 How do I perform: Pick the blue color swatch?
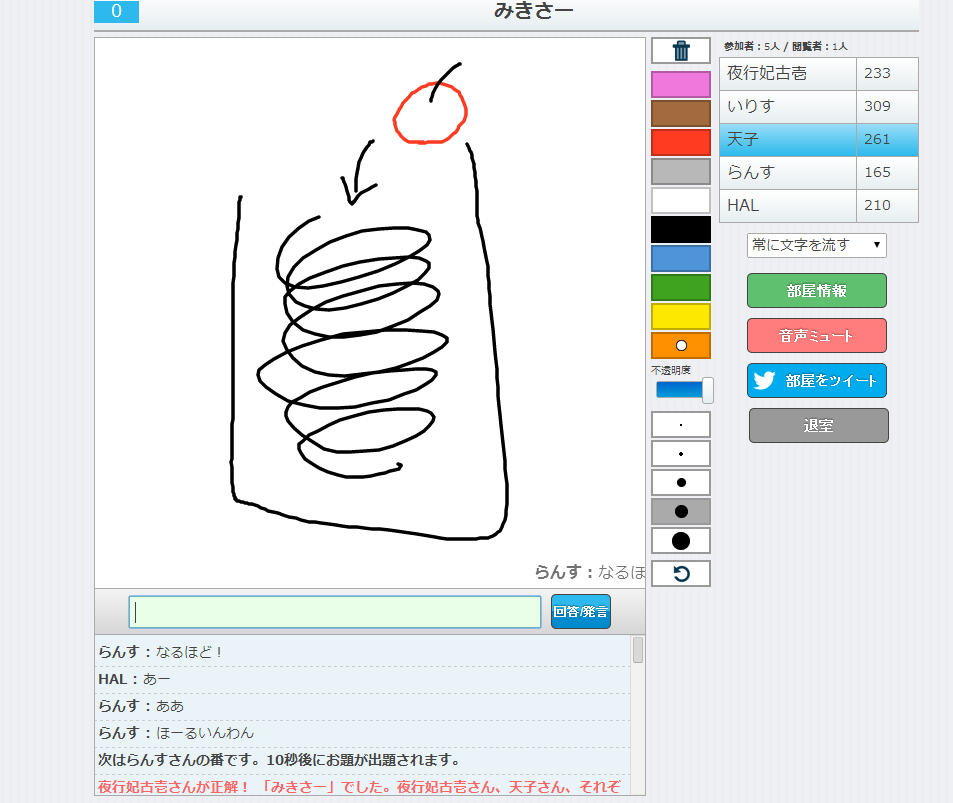(681, 259)
